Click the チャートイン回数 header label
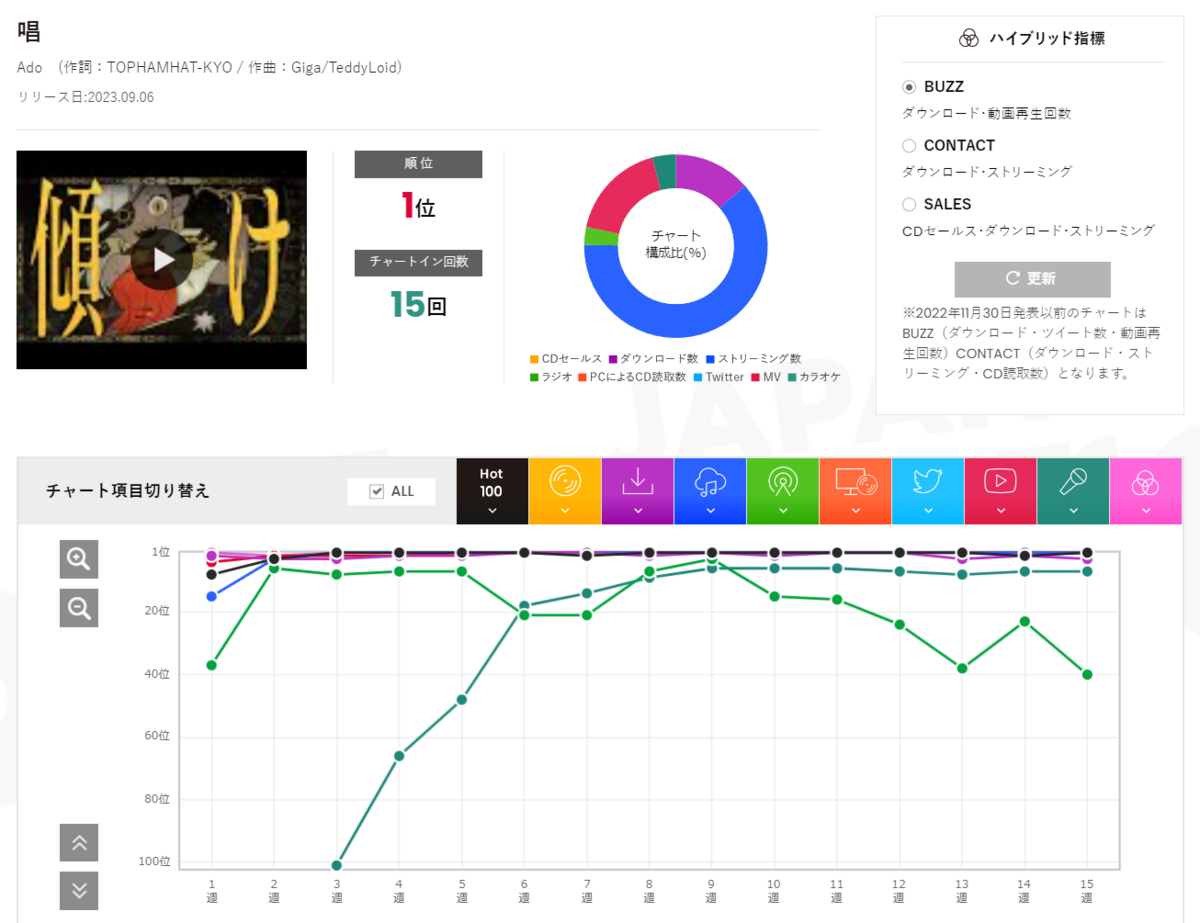Screen dimensions: 1200x923 point(418,262)
